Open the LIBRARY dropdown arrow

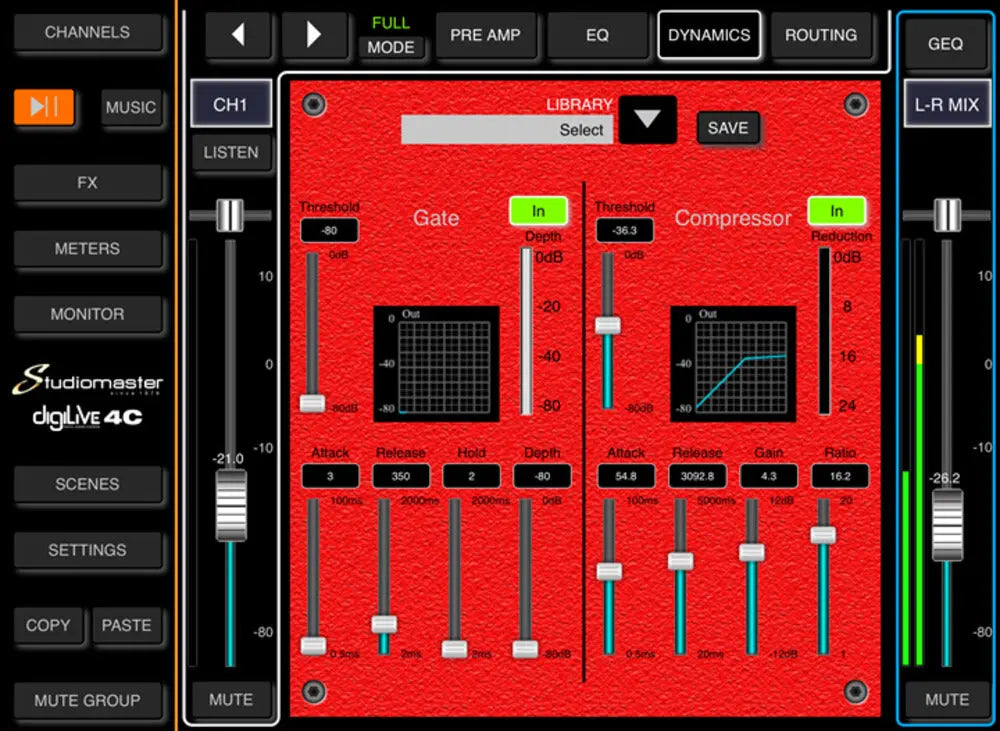[x=648, y=119]
